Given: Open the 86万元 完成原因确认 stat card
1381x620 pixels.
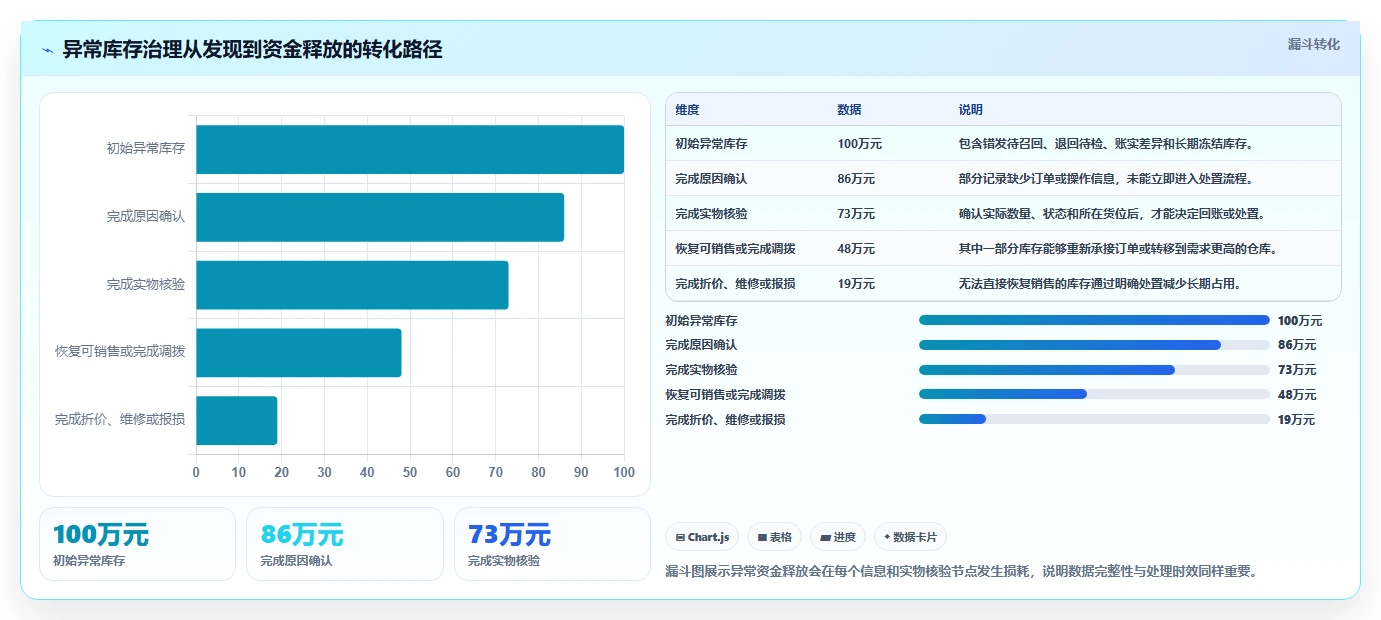Looking at the screenshot, I should coord(345,544).
